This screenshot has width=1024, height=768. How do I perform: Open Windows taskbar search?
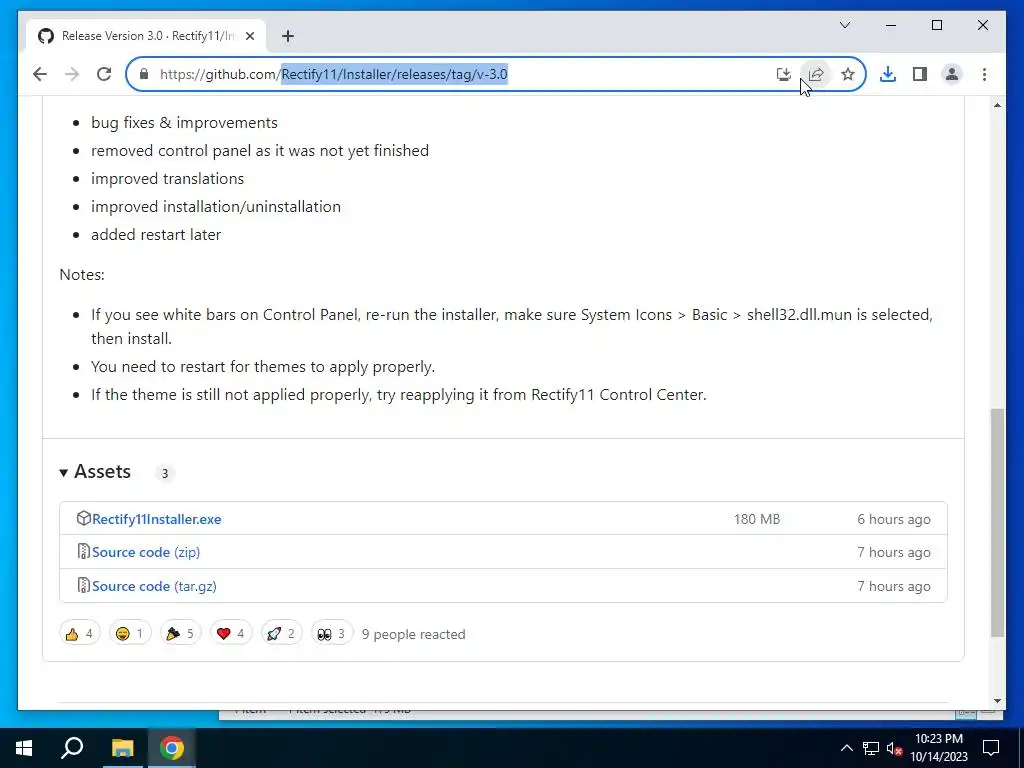(72, 748)
